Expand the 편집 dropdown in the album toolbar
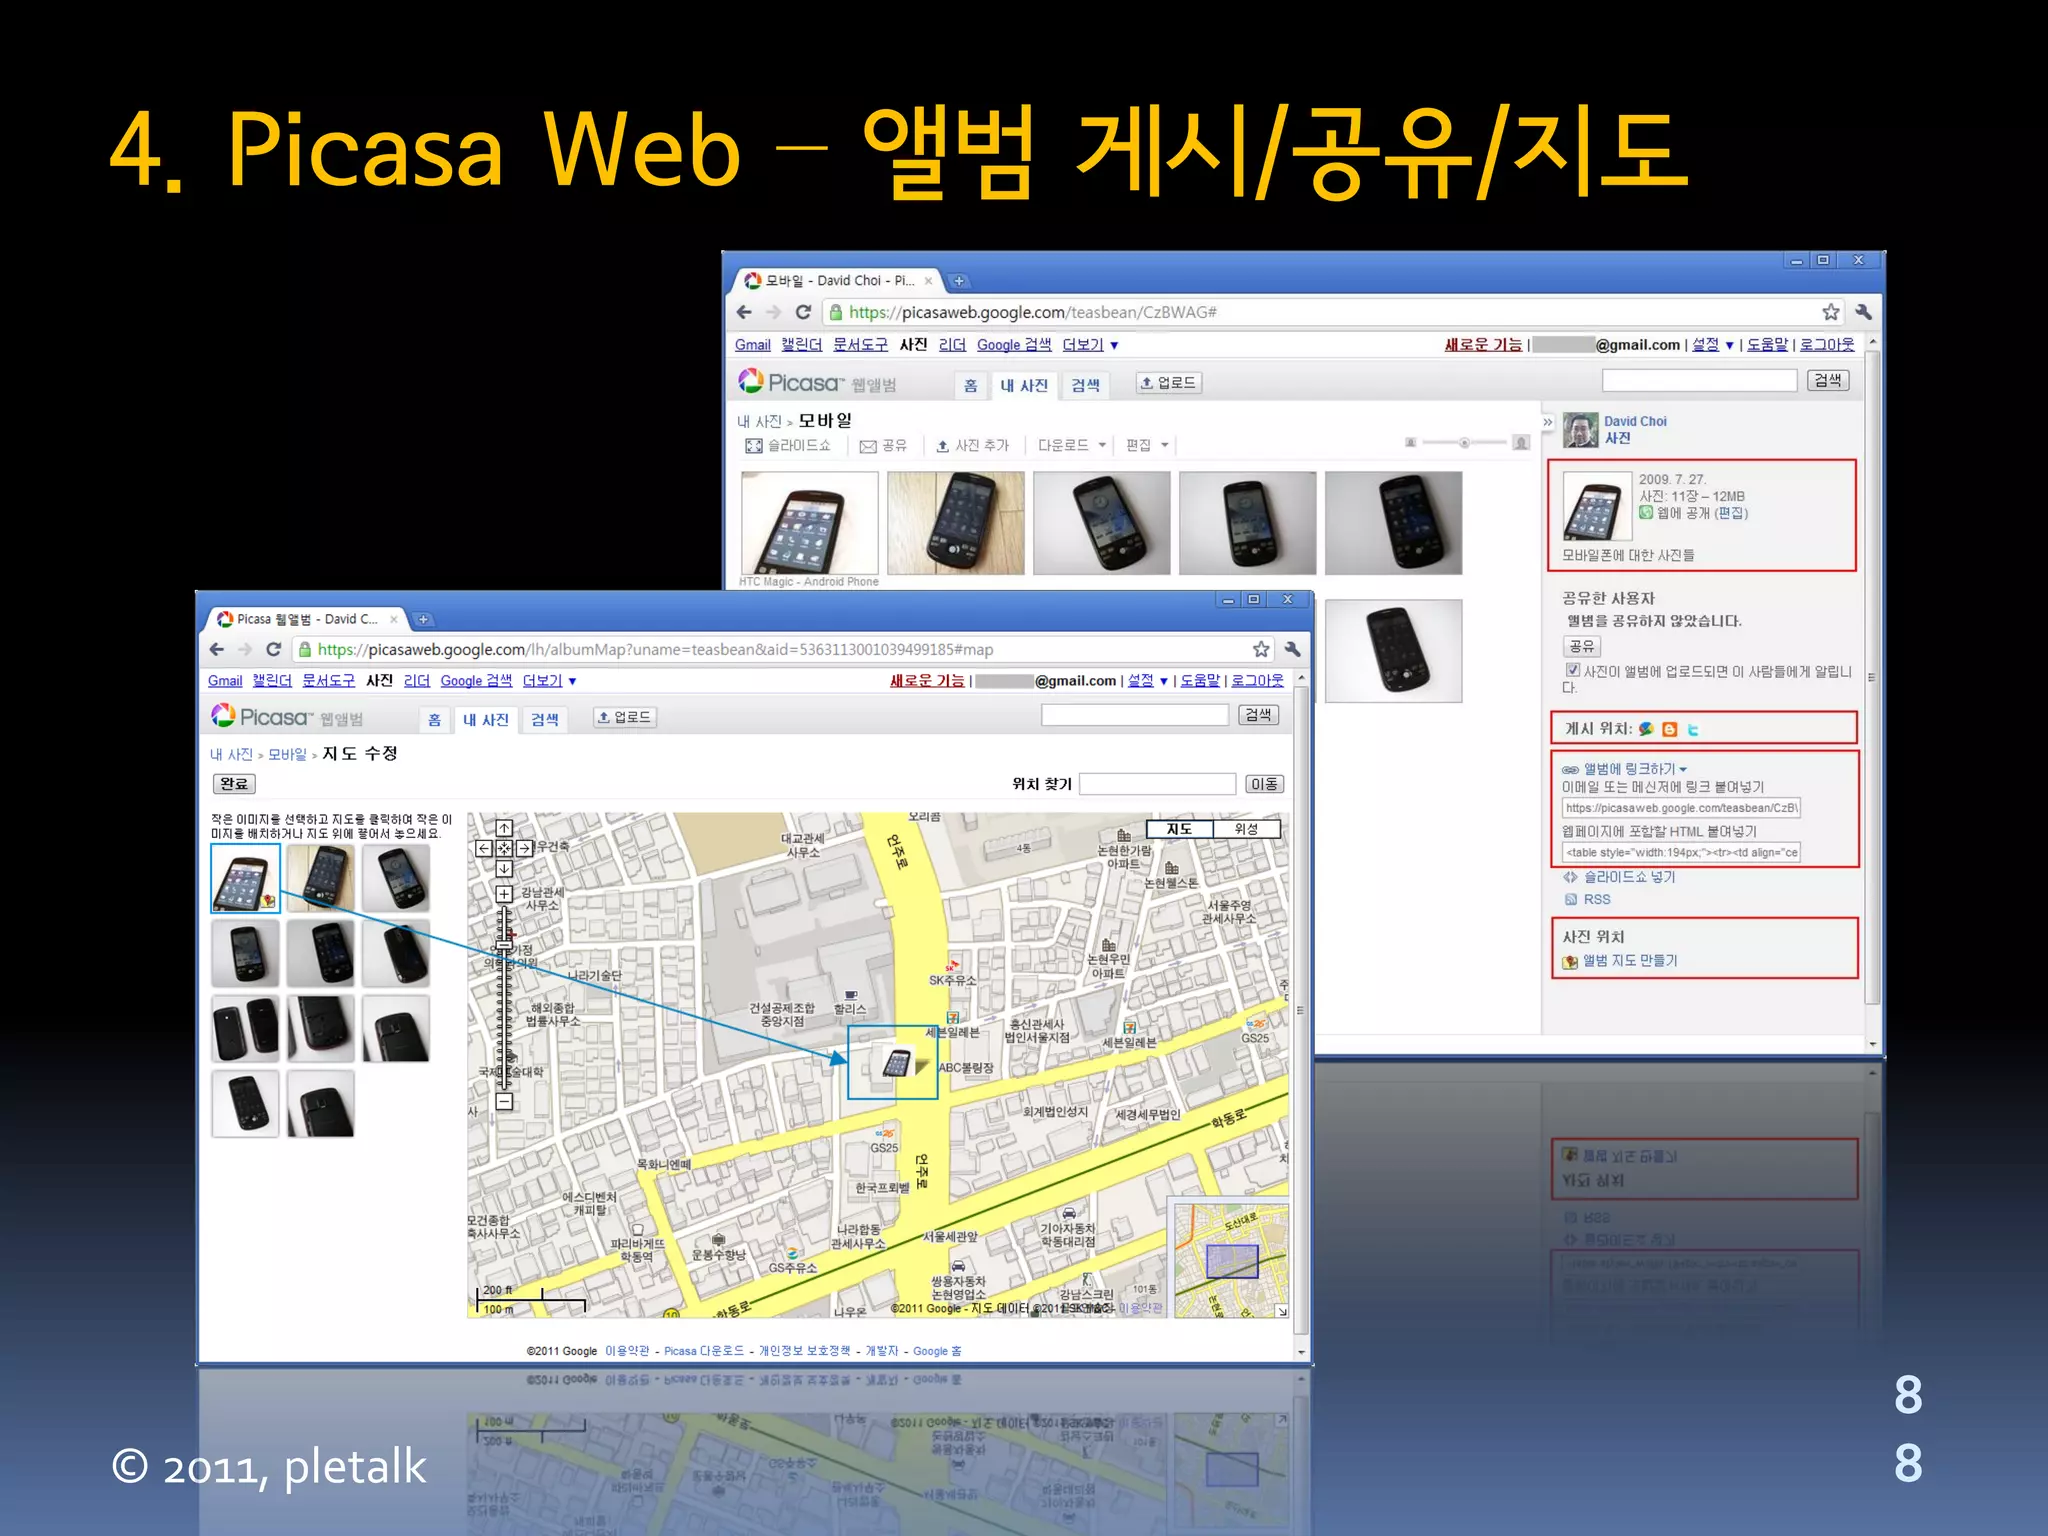 pos(1147,445)
